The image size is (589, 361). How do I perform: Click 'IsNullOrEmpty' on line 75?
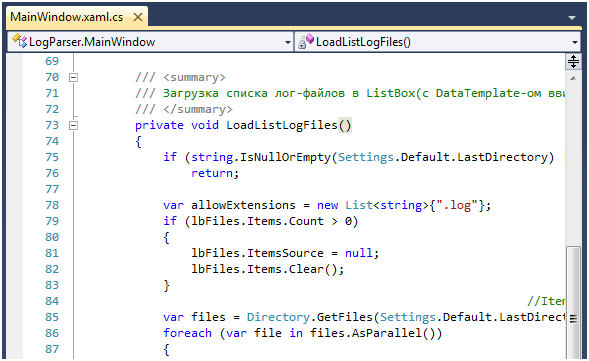(285, 157)
